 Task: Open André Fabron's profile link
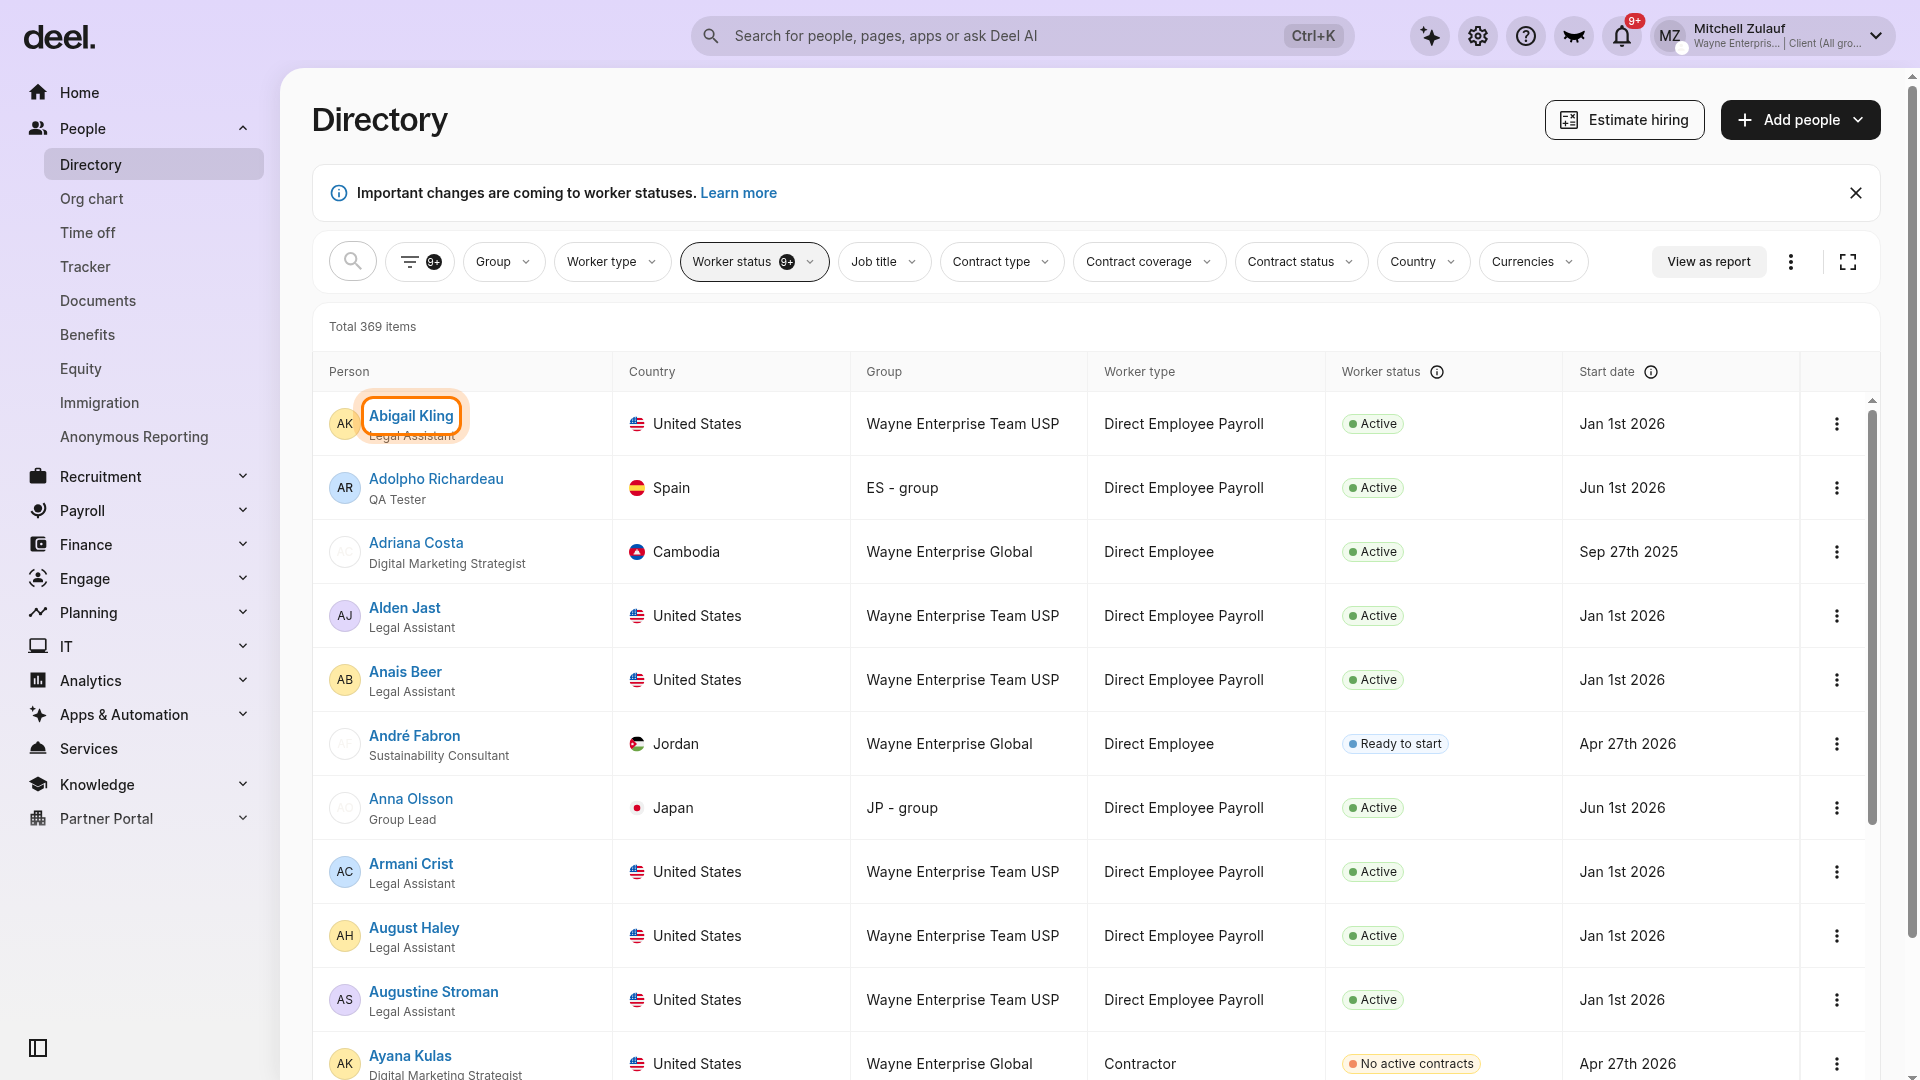coord(415,736)
